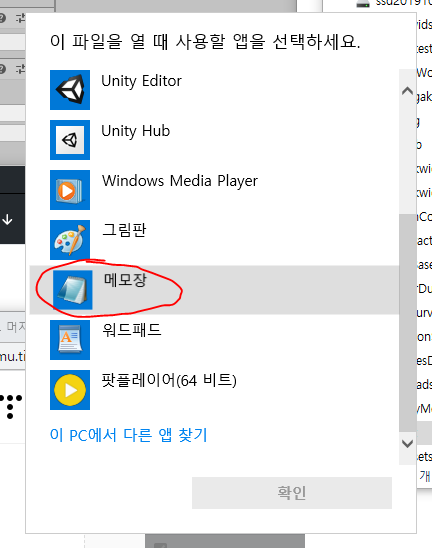The image size is (432, 548).
Task: Click the 'Unity Editor' label
Action: point(142,81)
